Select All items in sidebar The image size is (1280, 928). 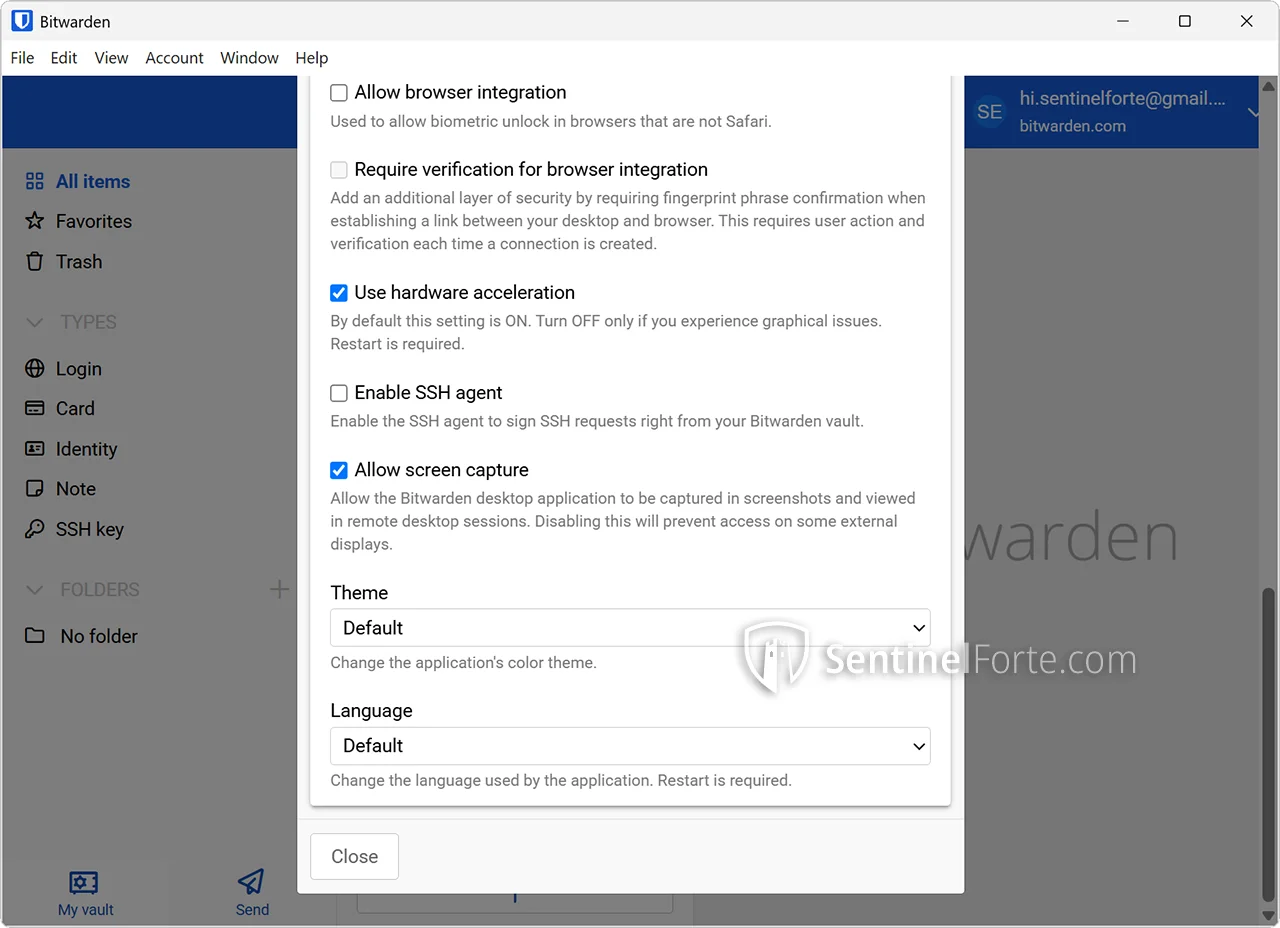(93, 181)
